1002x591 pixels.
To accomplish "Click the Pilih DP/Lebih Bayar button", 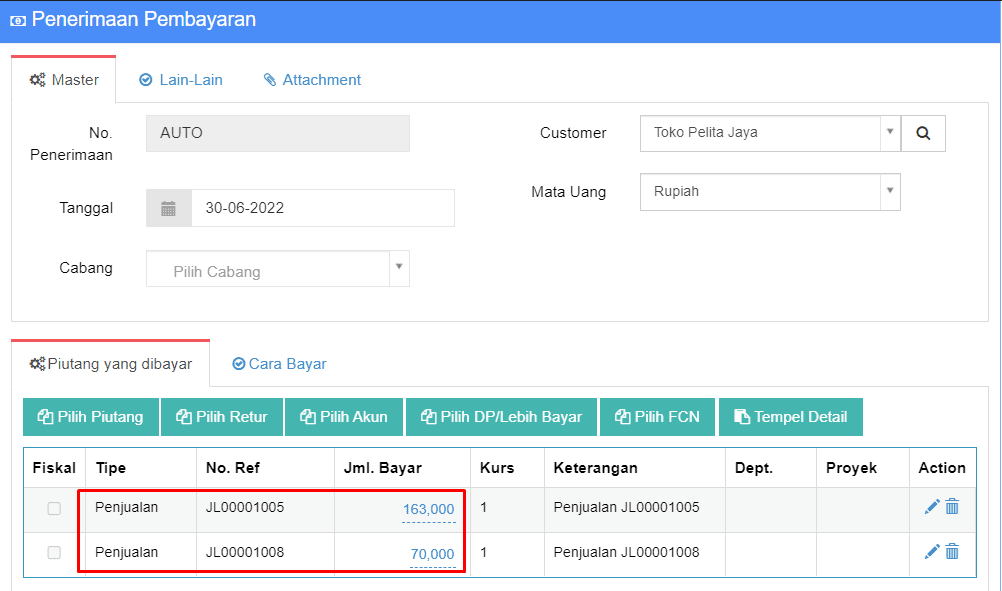I will pyautogui.click(x=502, y=417).
